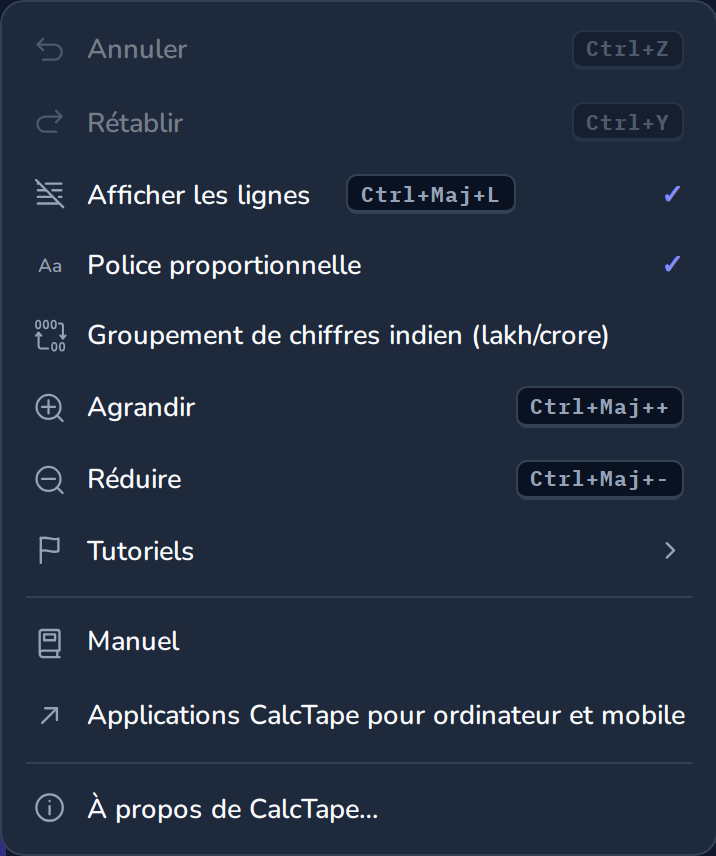This screenshot has width=716, height=856.
Task: Click the Aa font icon
Action: [50, 266]
